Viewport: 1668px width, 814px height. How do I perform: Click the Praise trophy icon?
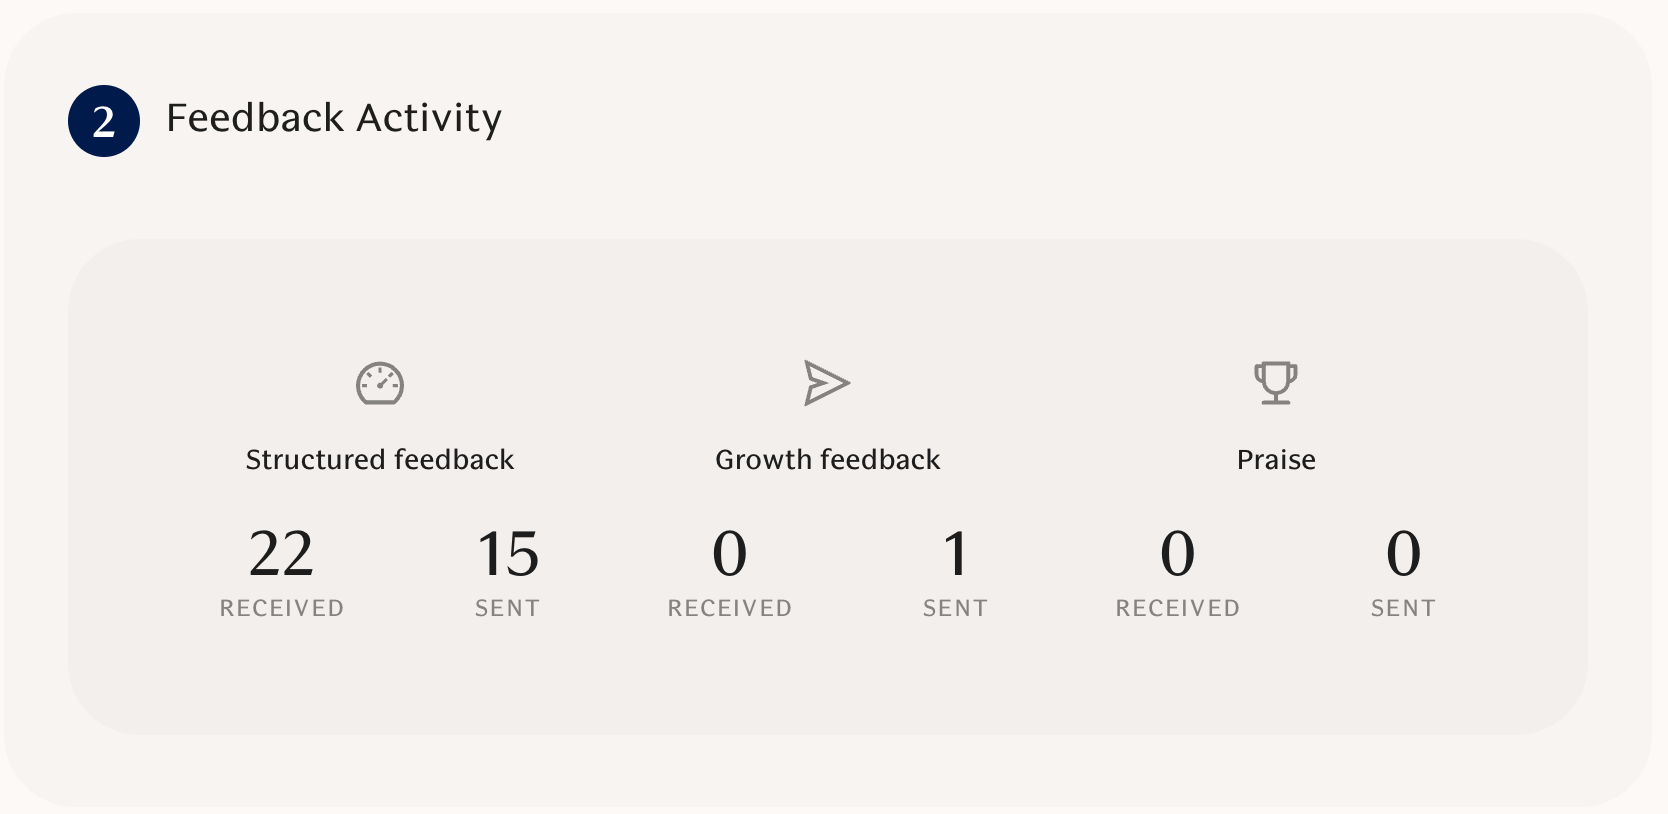[x=1276, y=383]
